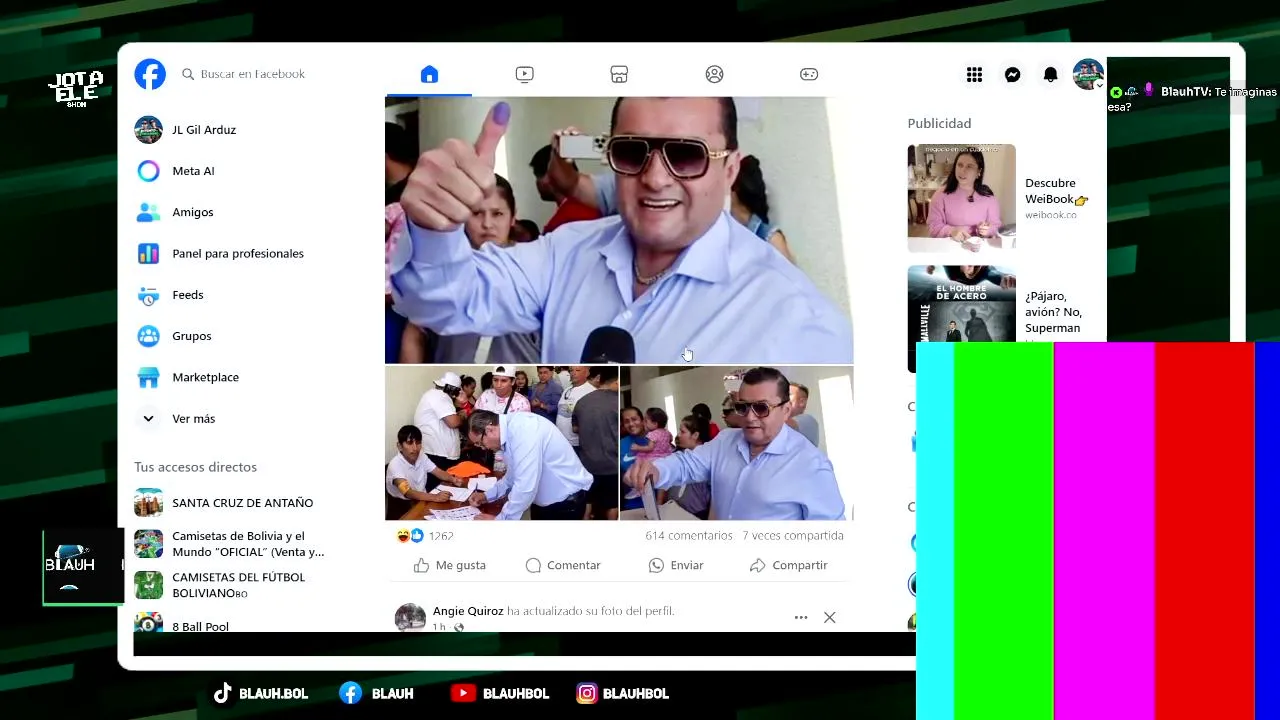
Task: Click the Jota Ele Show logo
Action: click(76, 89)
